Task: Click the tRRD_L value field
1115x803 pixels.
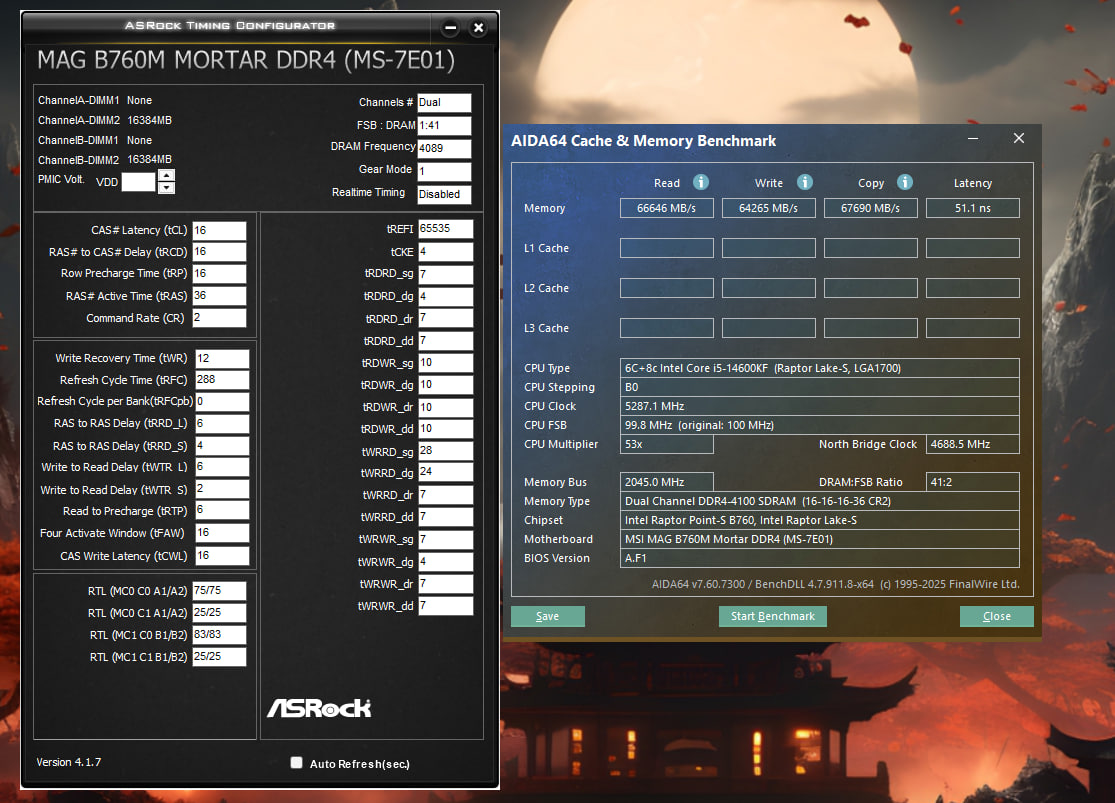Action: point(222,424)
